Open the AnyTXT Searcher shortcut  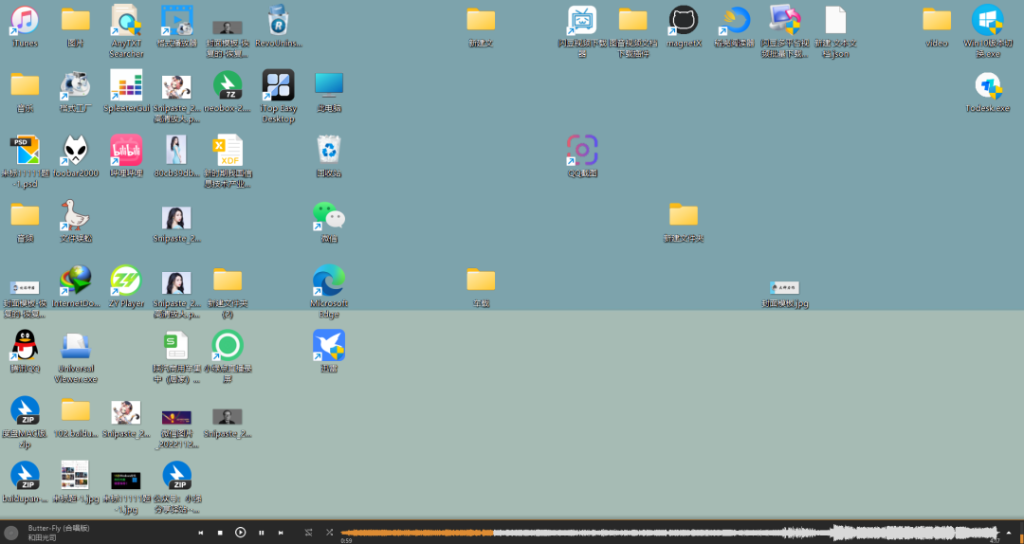pos(126,21)
